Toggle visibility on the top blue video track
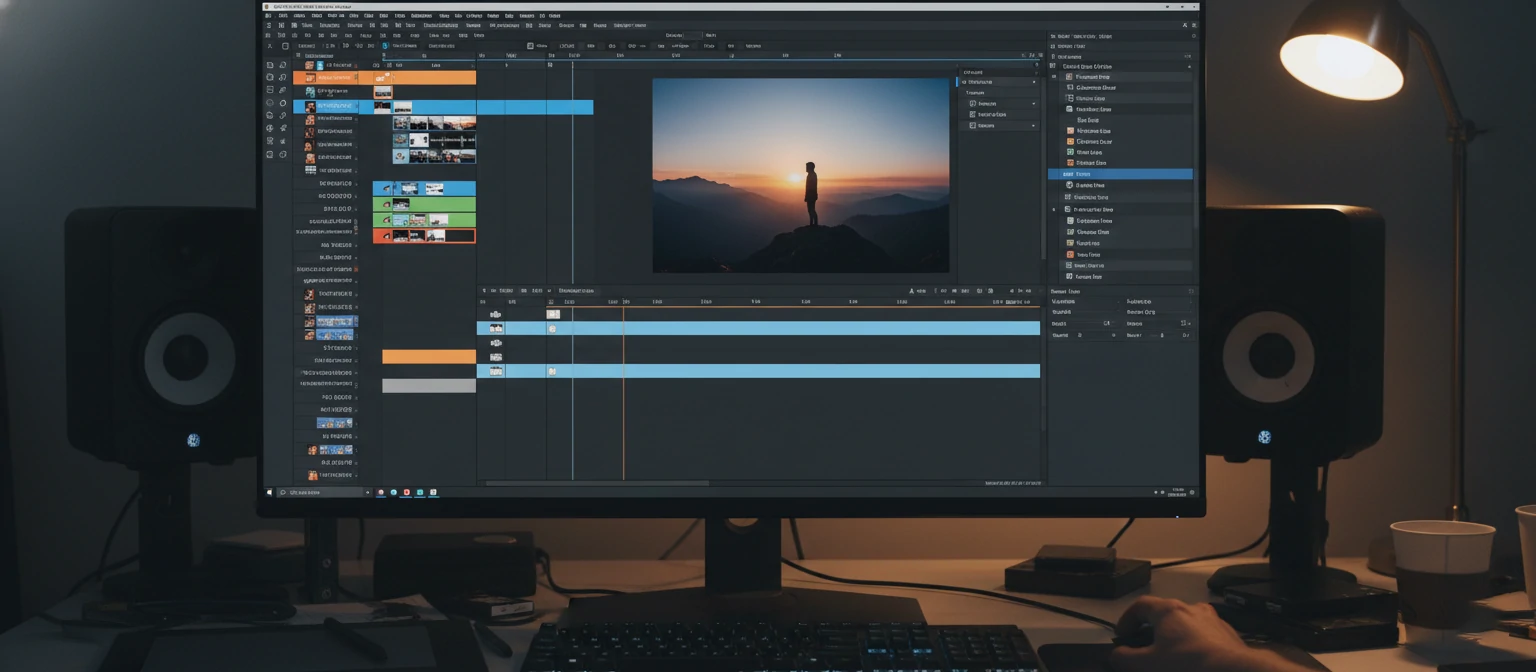 pyautogui.click(x=497, y=327)
